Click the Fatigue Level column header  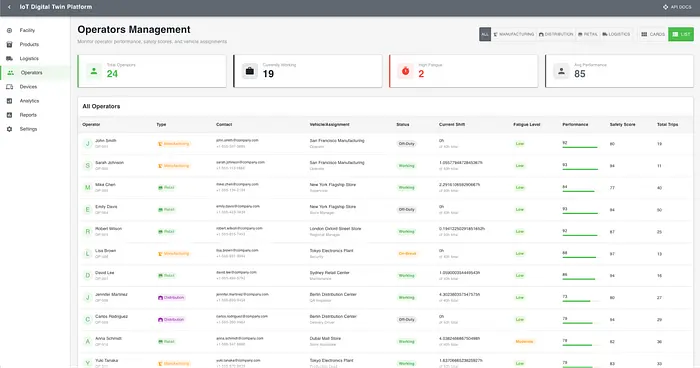(x=527, y=125)
